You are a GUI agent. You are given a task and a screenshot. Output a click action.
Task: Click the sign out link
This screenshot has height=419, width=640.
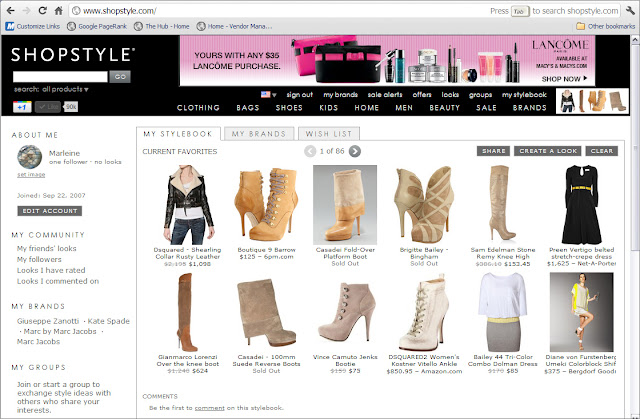coord(300,95)
